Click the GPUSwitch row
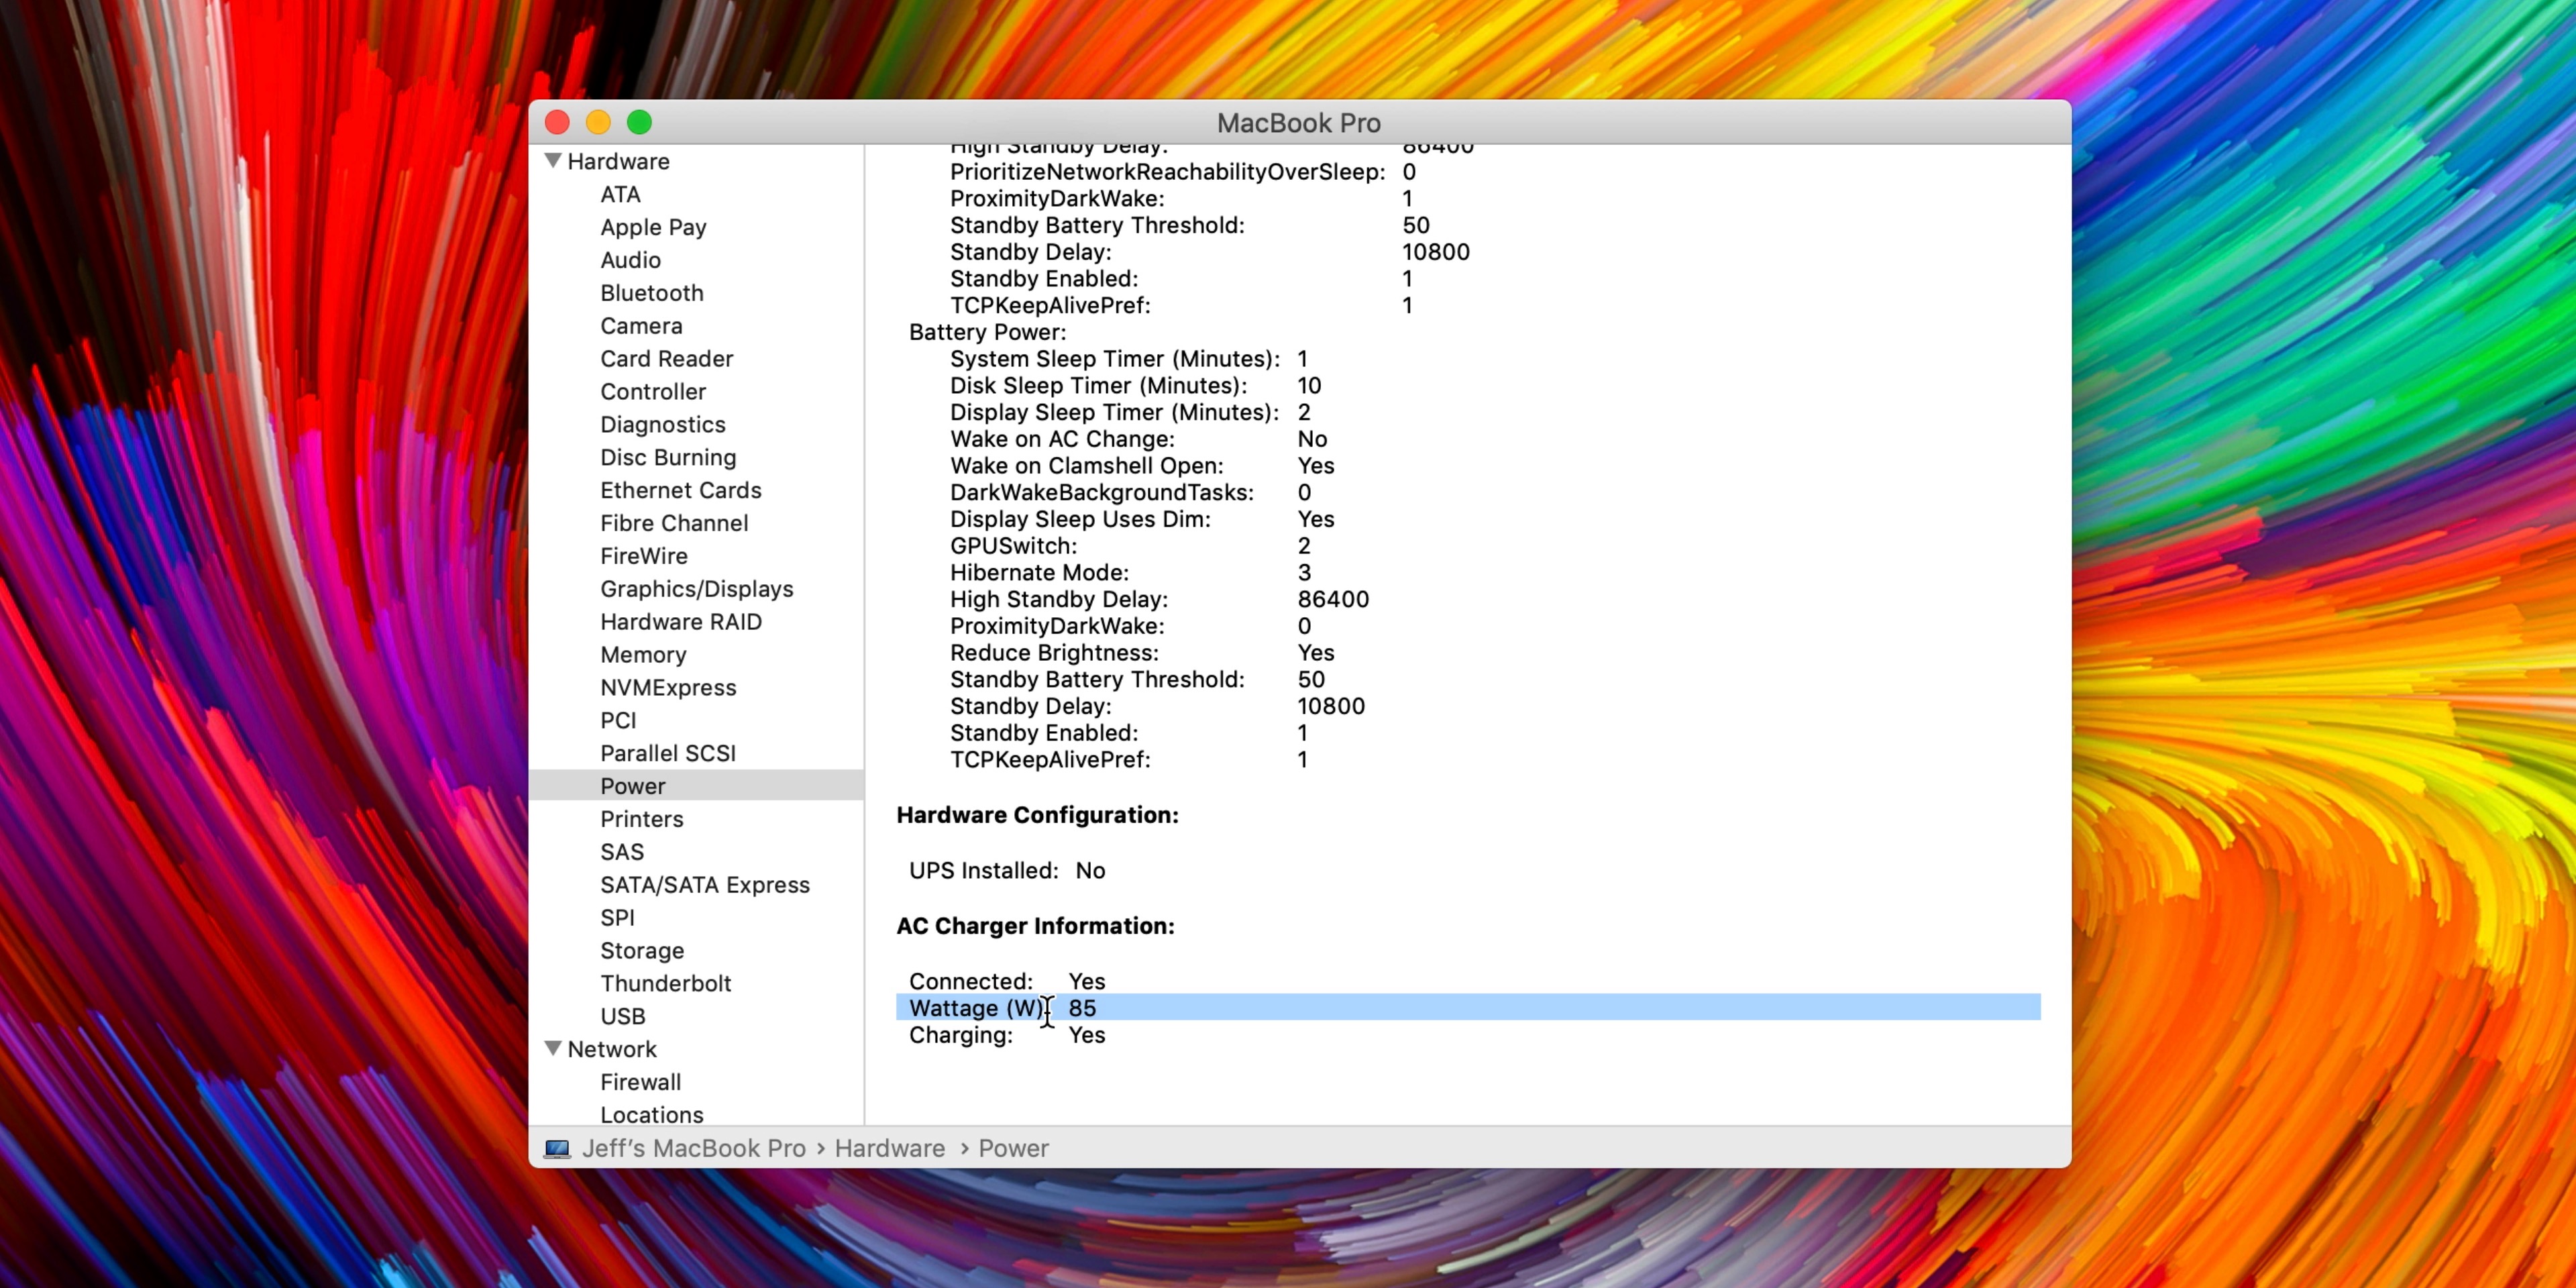2576x1288 pixels. [1130, 546]
